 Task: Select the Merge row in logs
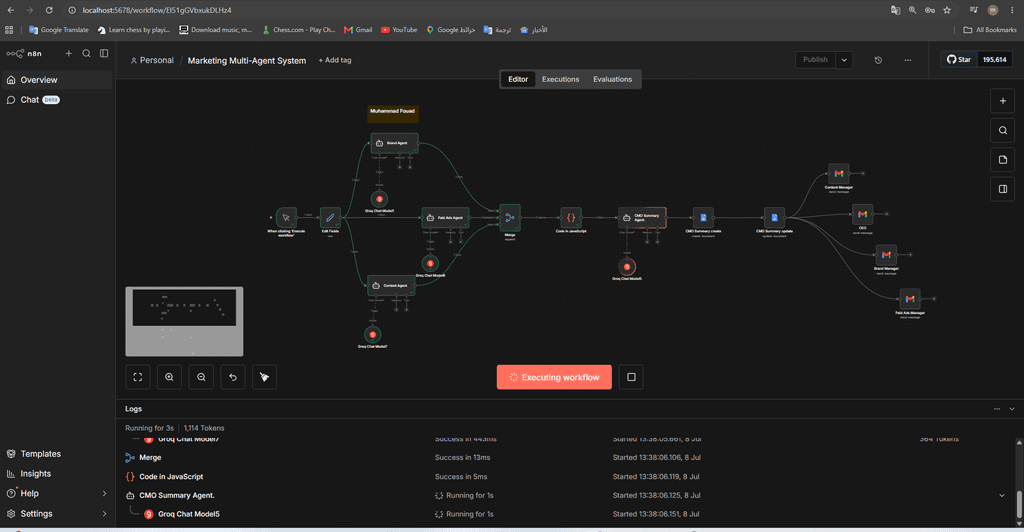click(x=567, y=458)
